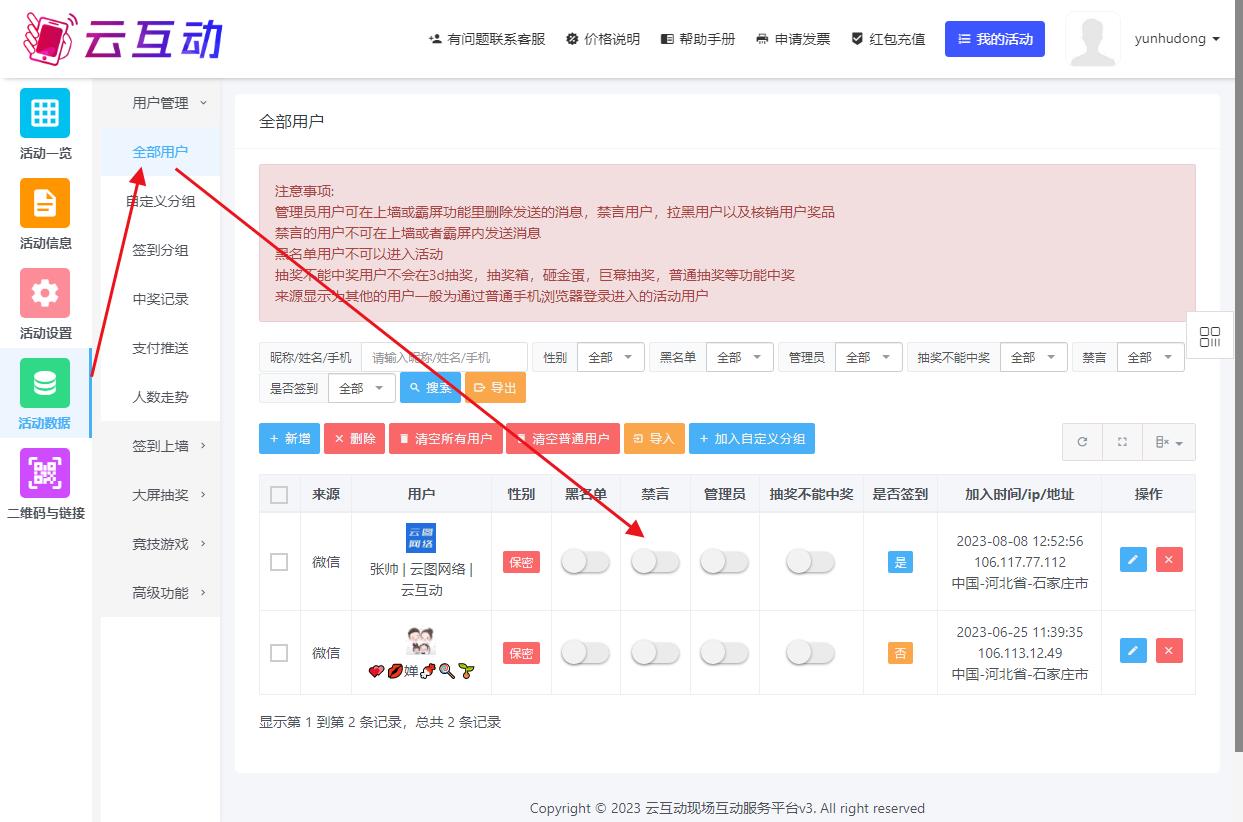Open the 性别 filter dropdown
The width and height of the screenshot is (1243, 822).
[611, 357]
